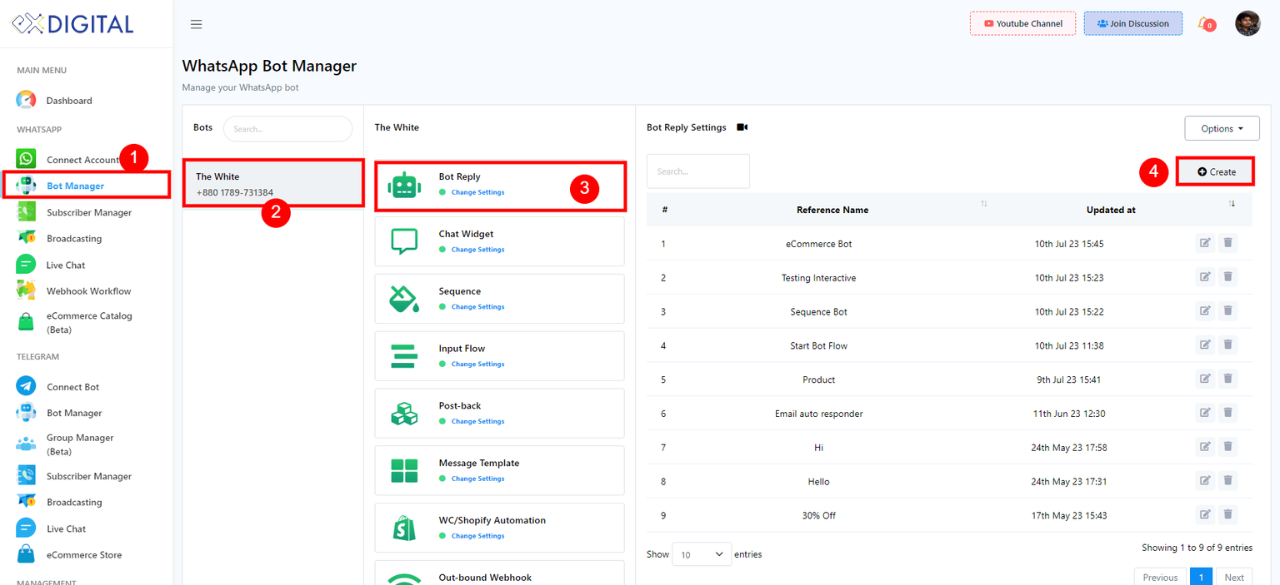Viewport: 1280px width, 585px height.
Task: Open the user profile avatar
Action: [x=1247, y=23]
